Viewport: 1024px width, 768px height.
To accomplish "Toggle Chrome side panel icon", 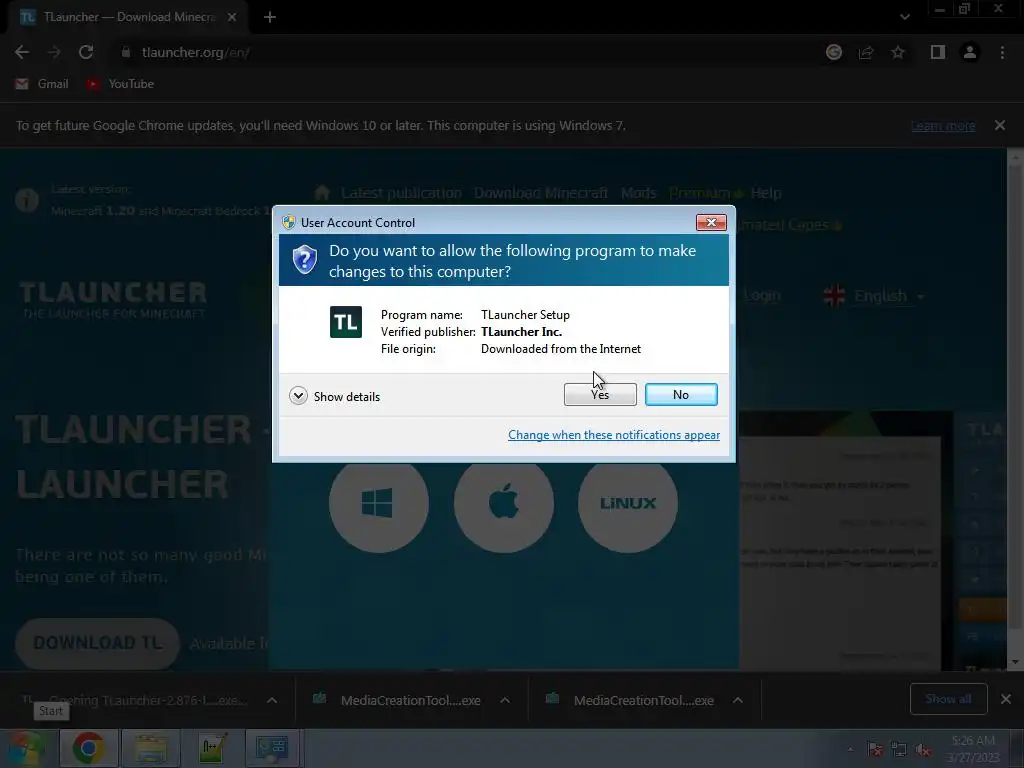I will coord(938,52).
